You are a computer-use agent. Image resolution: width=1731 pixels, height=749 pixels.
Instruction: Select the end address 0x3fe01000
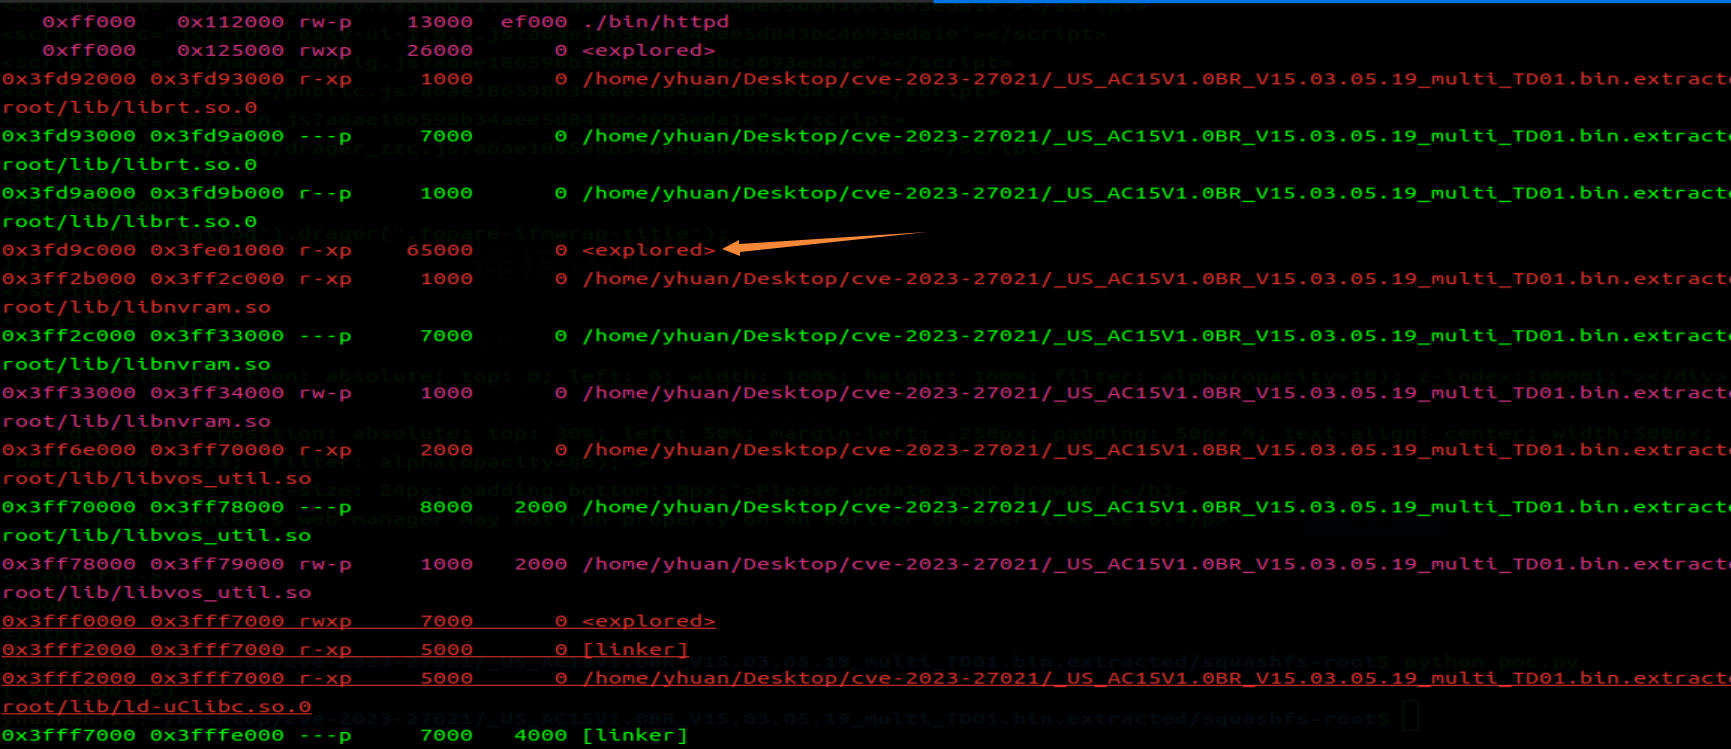217,250
